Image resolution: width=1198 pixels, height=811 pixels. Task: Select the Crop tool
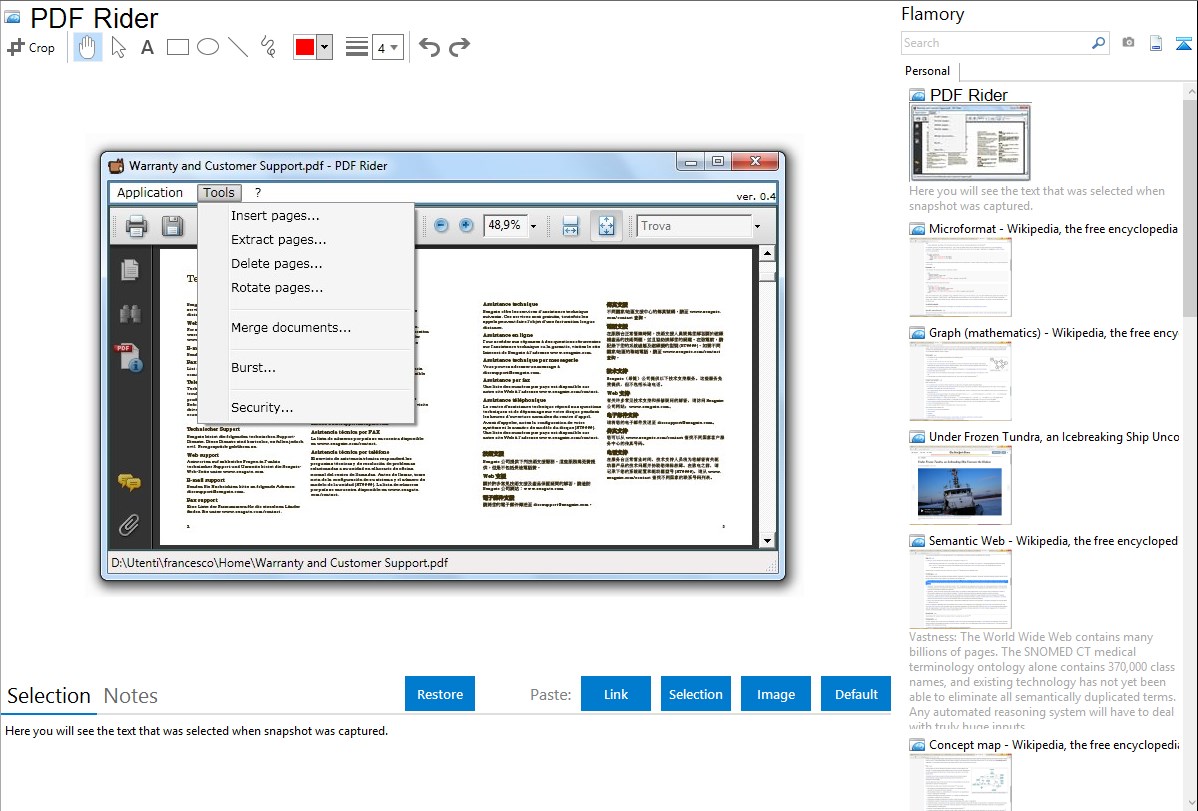coord(31,47)
